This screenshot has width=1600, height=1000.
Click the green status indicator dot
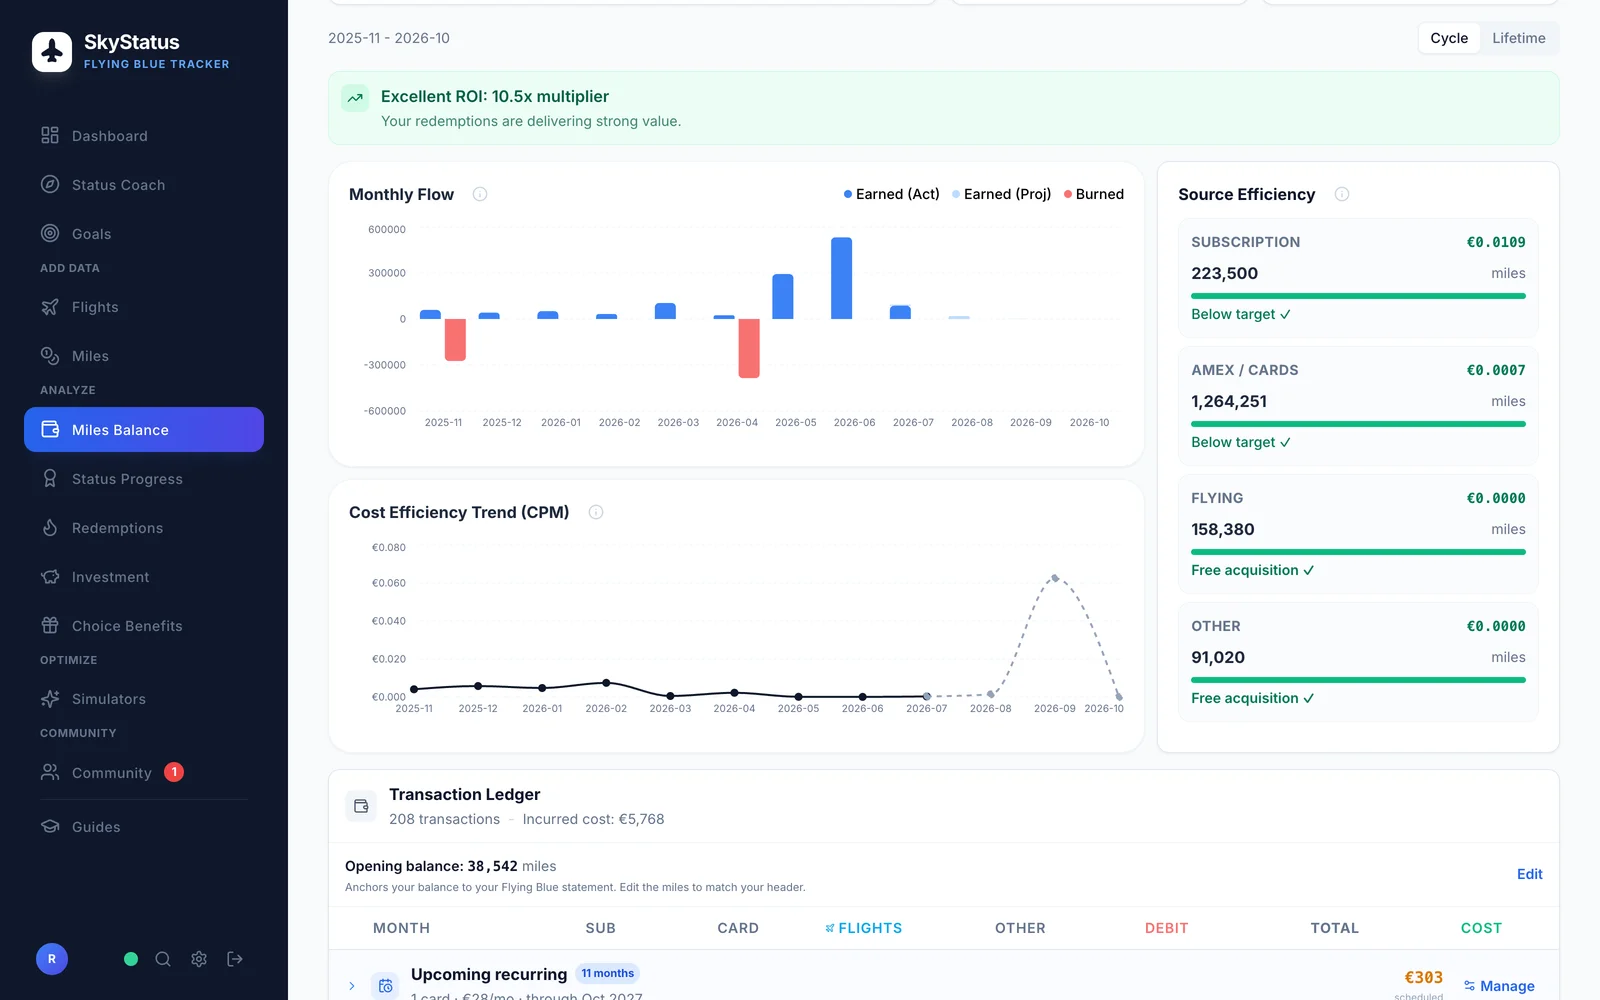(x=131, y=959)
